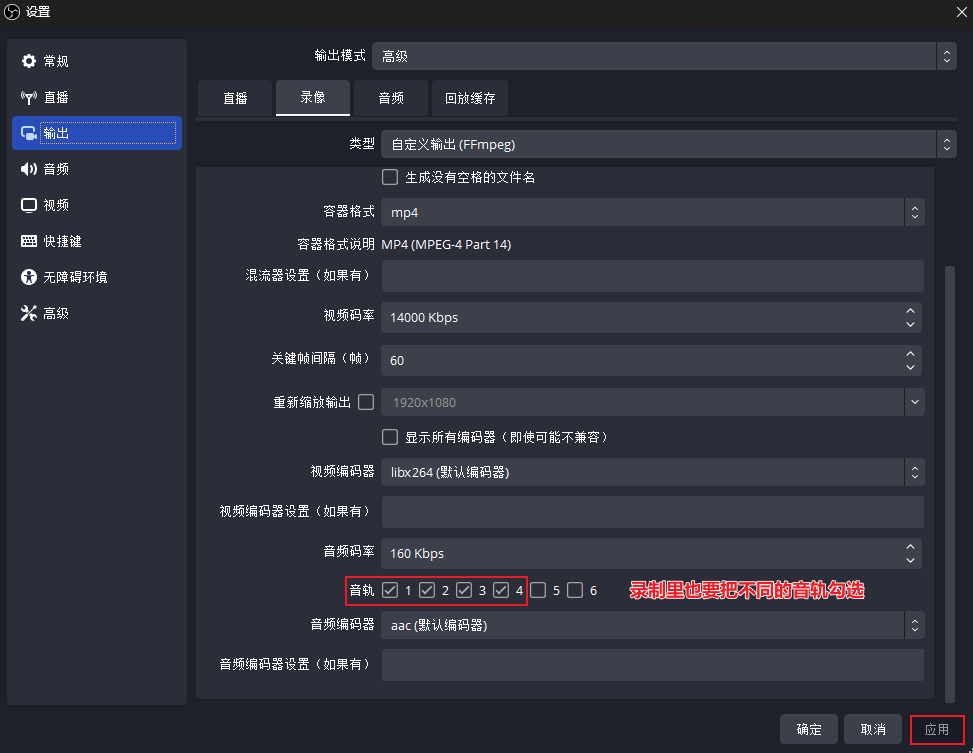
Task: Enable 生成没有空格的文件名 checkbox
Action: pyautogui.click(x=390, y=176)
